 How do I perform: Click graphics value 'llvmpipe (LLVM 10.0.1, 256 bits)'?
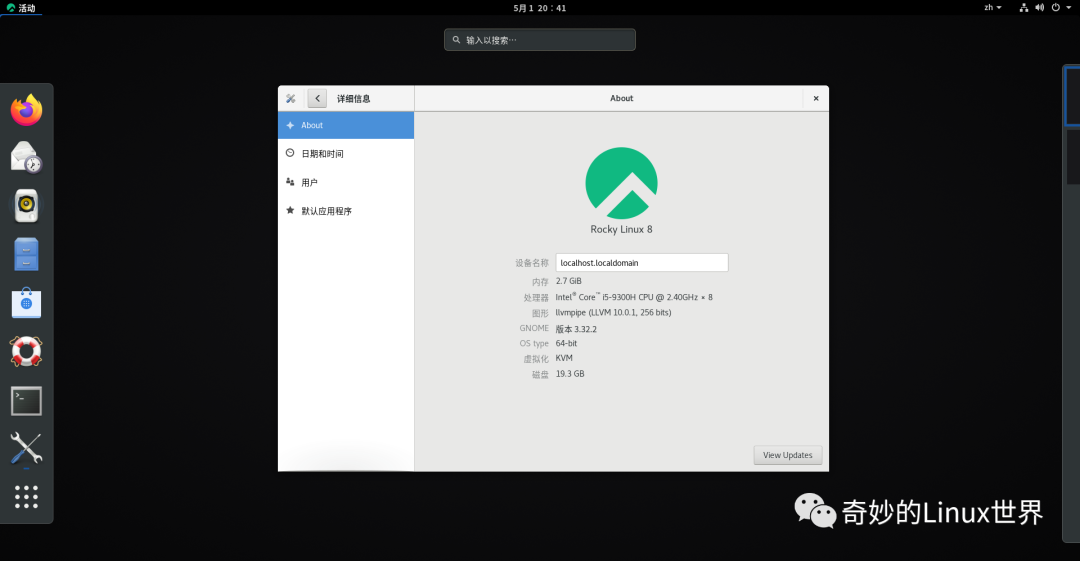[x=614, y=313]
